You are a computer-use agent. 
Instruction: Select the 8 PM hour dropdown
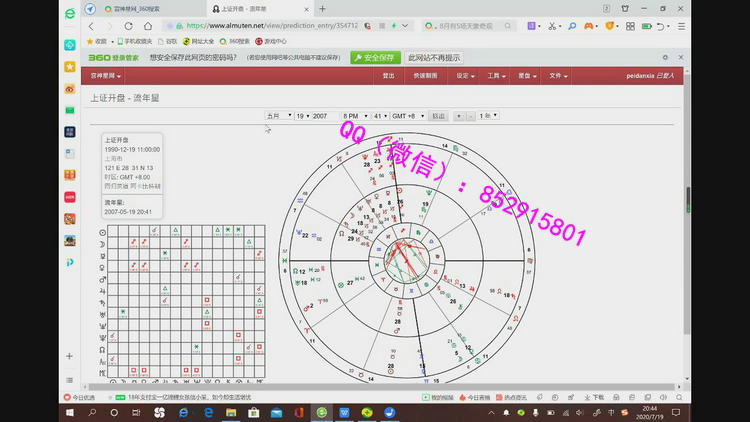pos(354,116)
